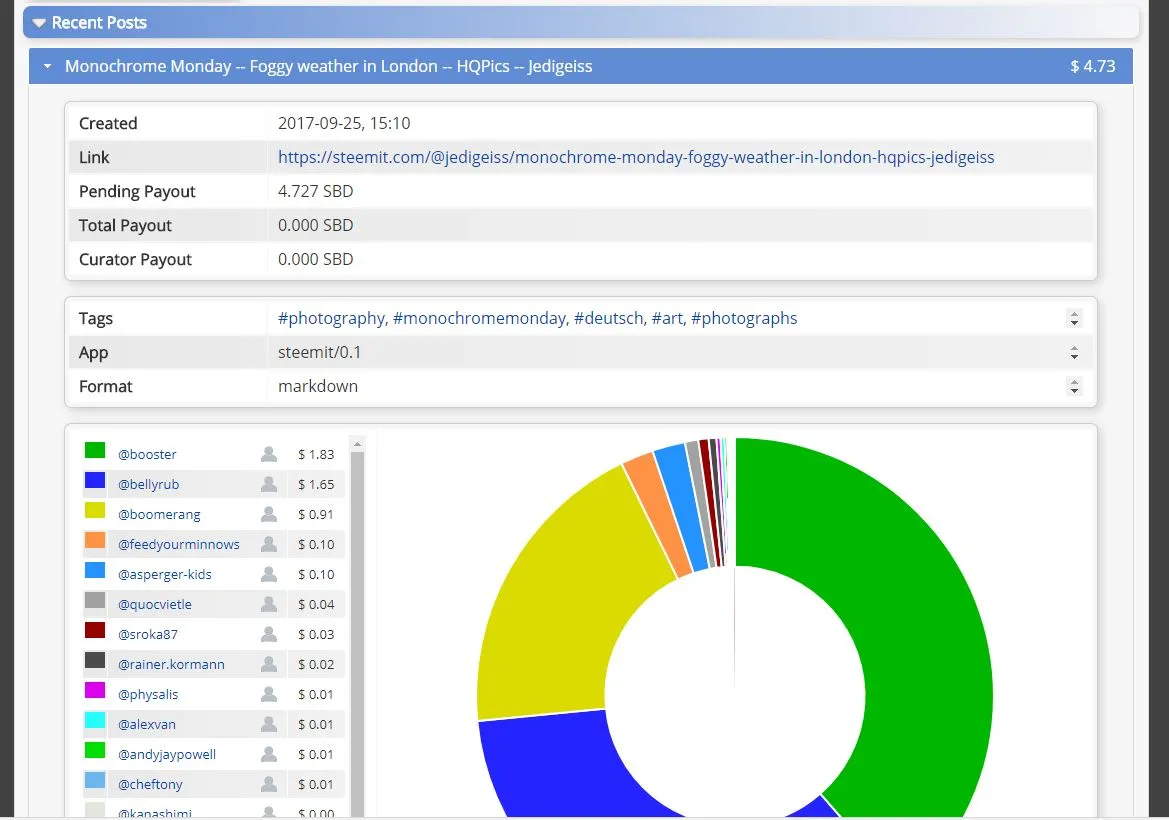
Task: Click the user avatar icon beside @bellyrub
Action: click(268, 484)
